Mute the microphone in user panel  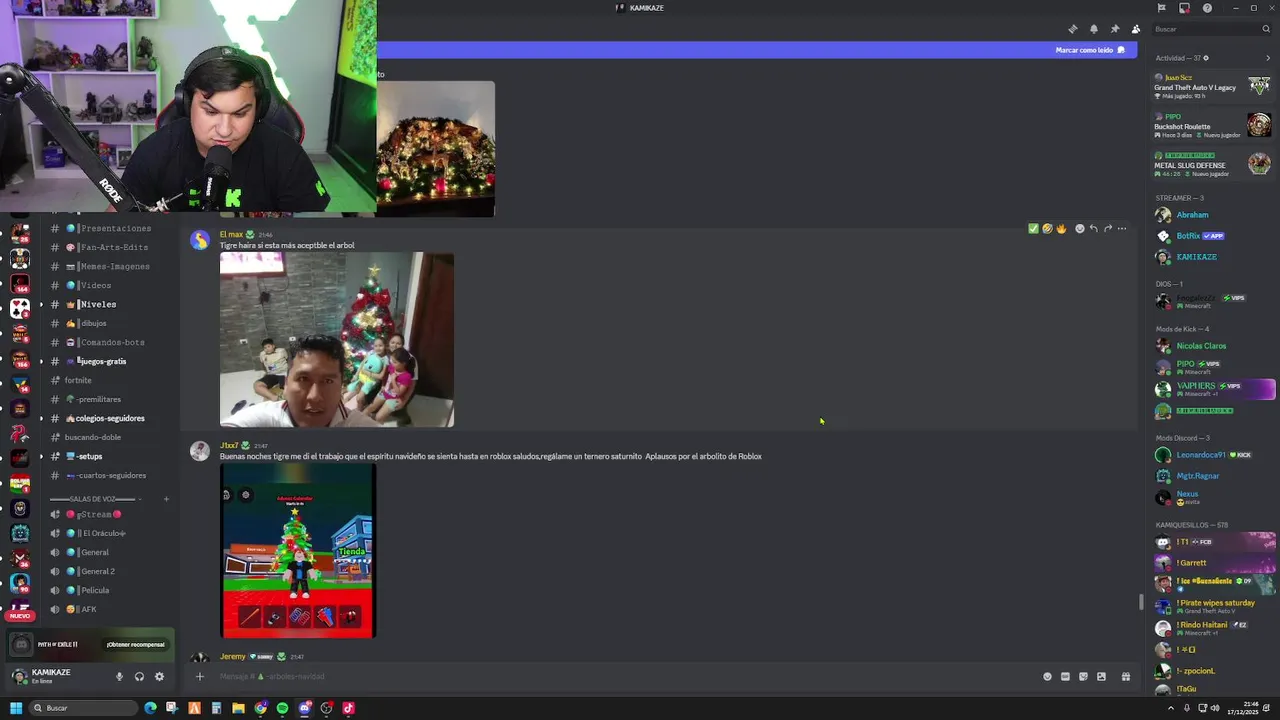(x=119, y=677)
